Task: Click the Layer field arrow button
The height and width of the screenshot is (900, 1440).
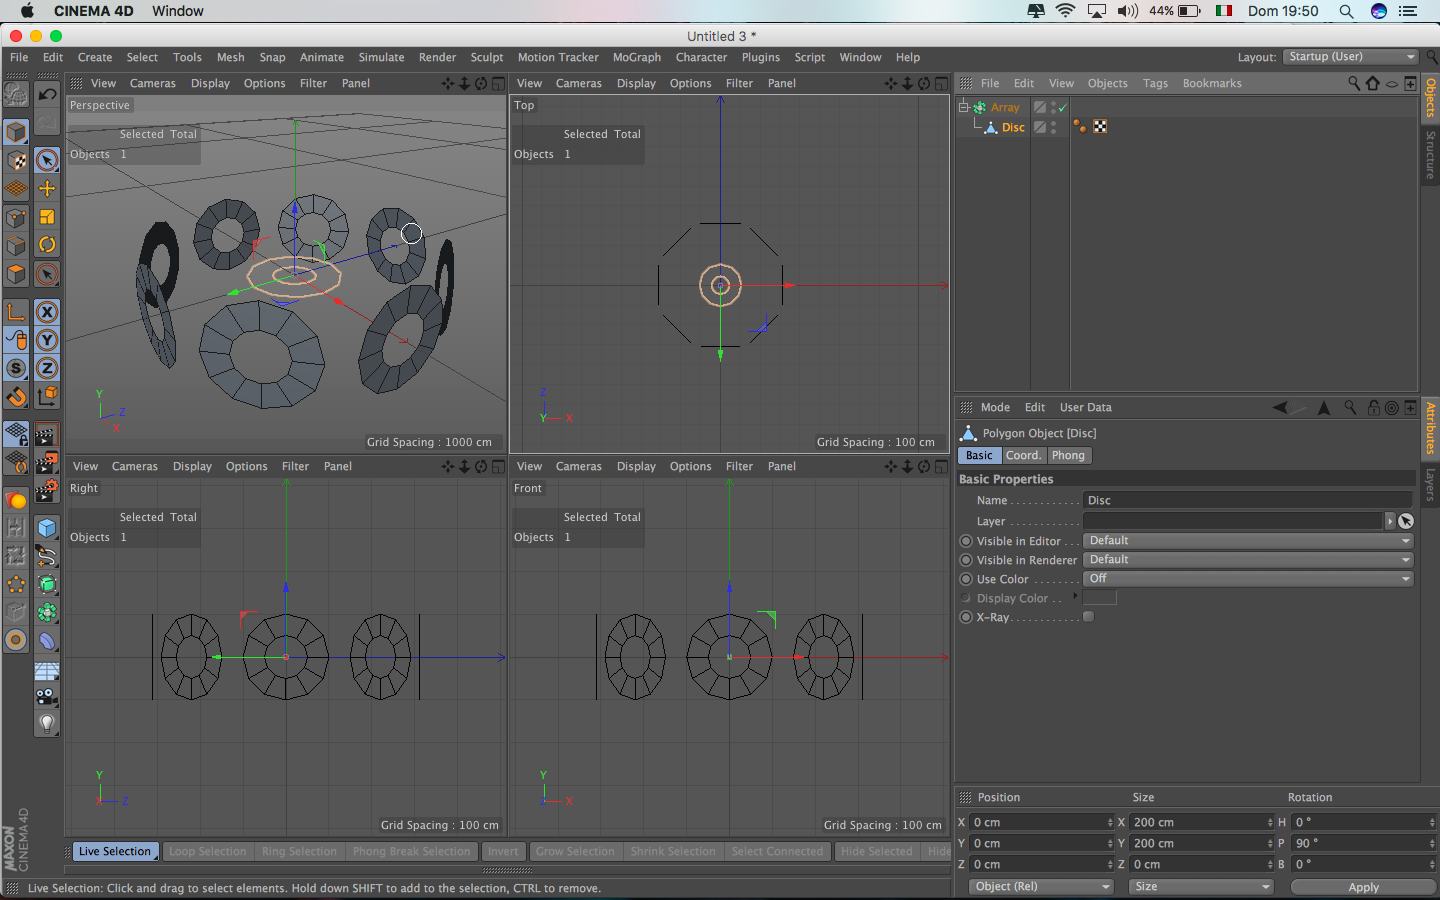Action: tap(1390, 521)
